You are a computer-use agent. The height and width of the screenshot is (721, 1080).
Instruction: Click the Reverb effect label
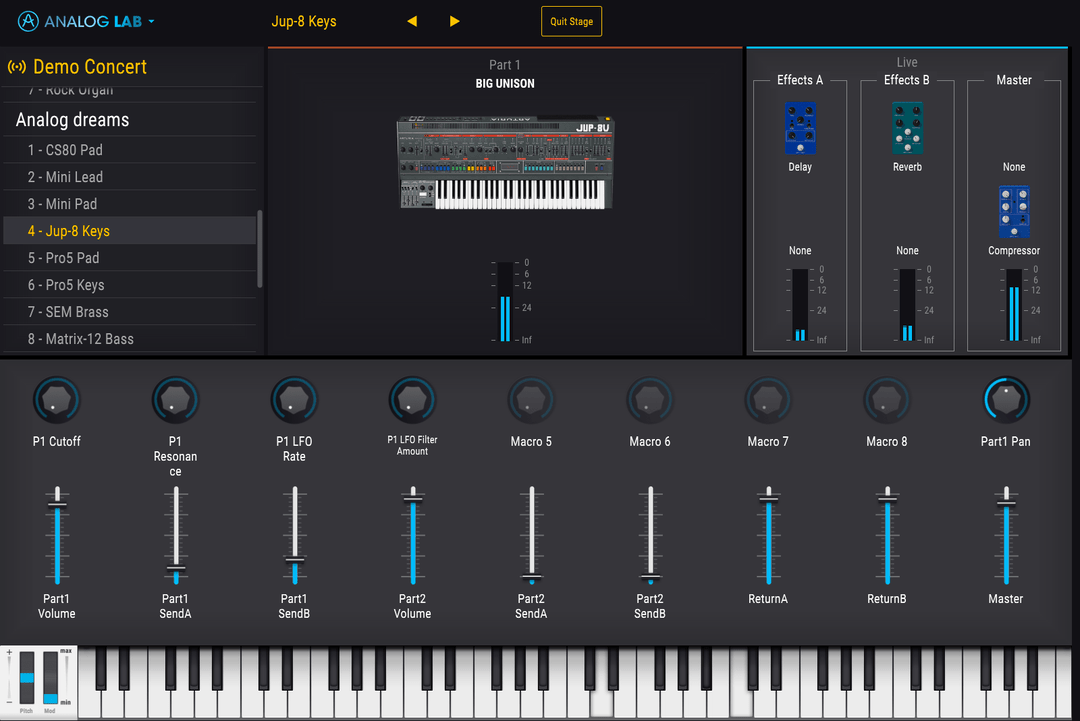[907, 167]
